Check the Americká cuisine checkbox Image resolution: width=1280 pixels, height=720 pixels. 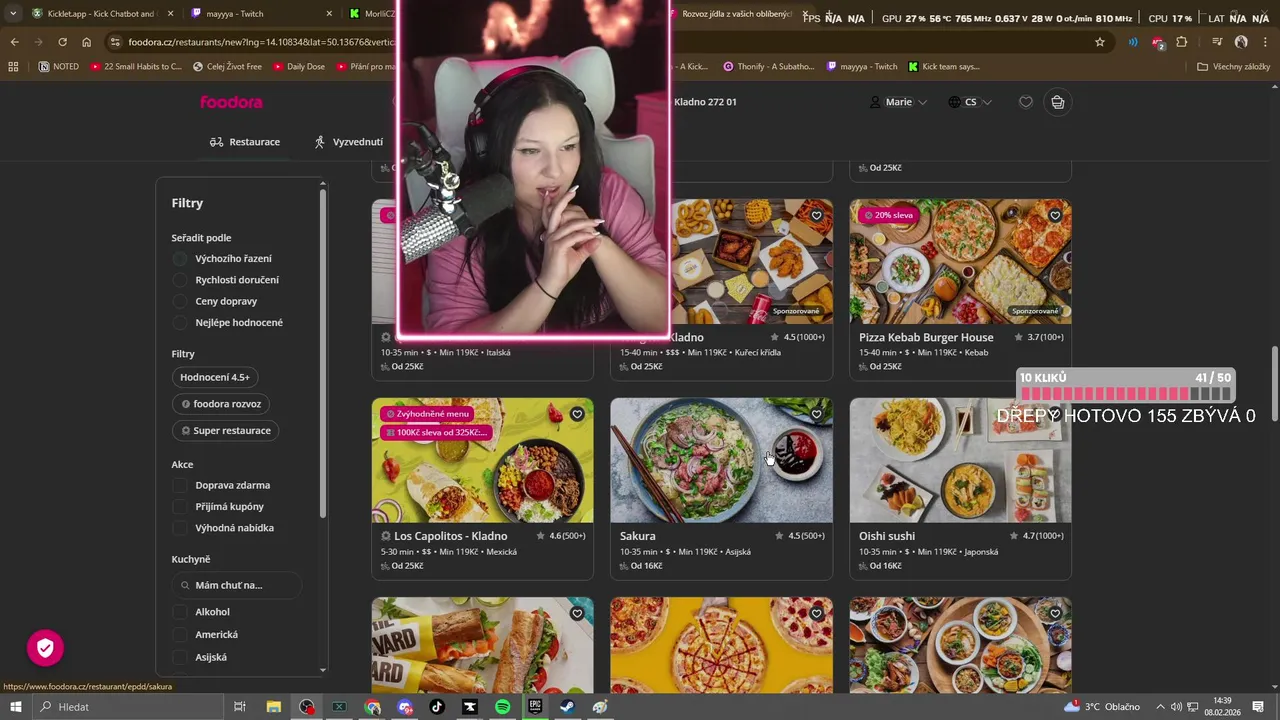[180, 635]
